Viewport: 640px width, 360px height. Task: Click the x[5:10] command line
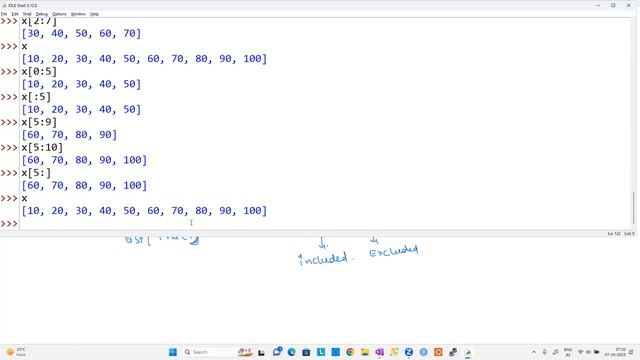[x=42, y=147]
